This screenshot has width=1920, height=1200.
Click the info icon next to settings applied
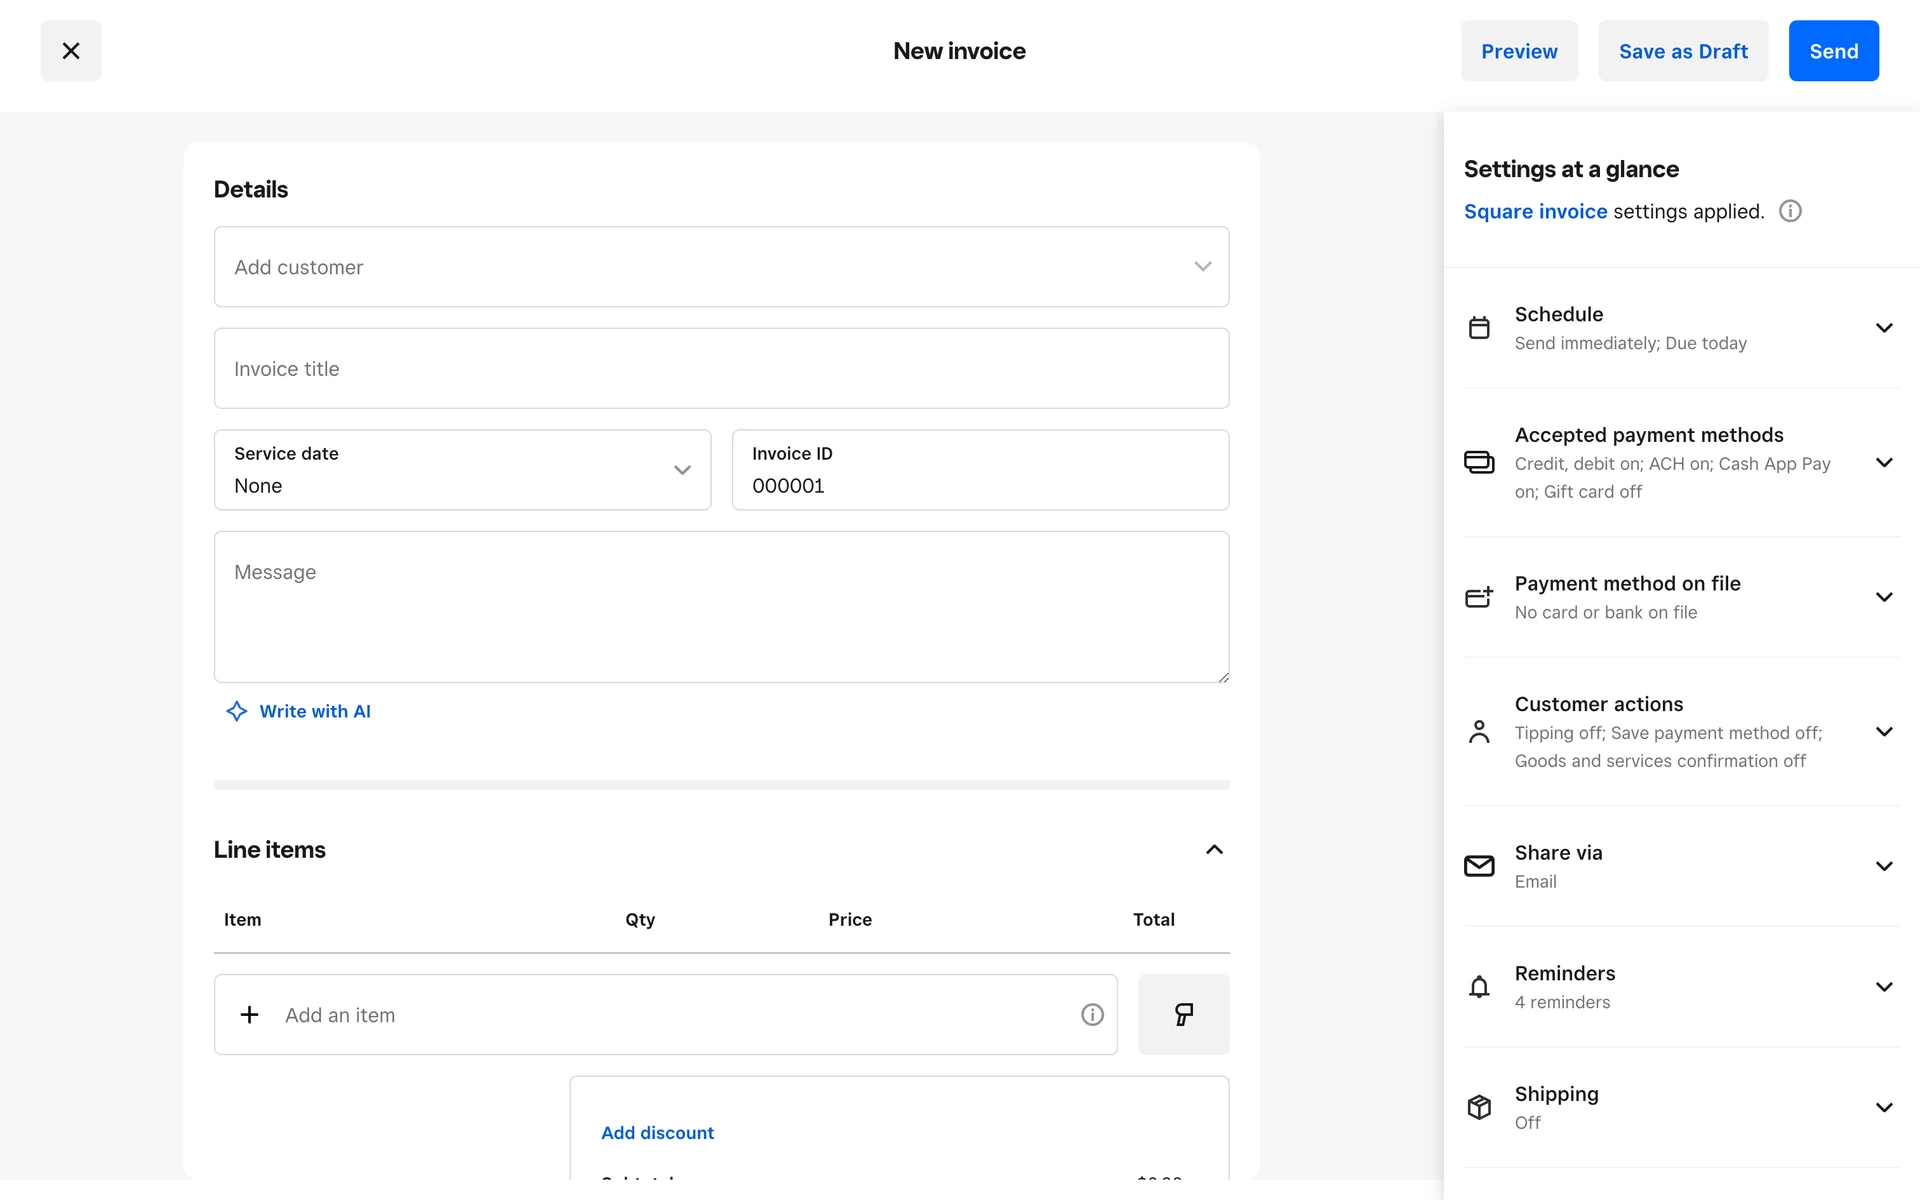pyautogui.click(x=1790, y=211)
